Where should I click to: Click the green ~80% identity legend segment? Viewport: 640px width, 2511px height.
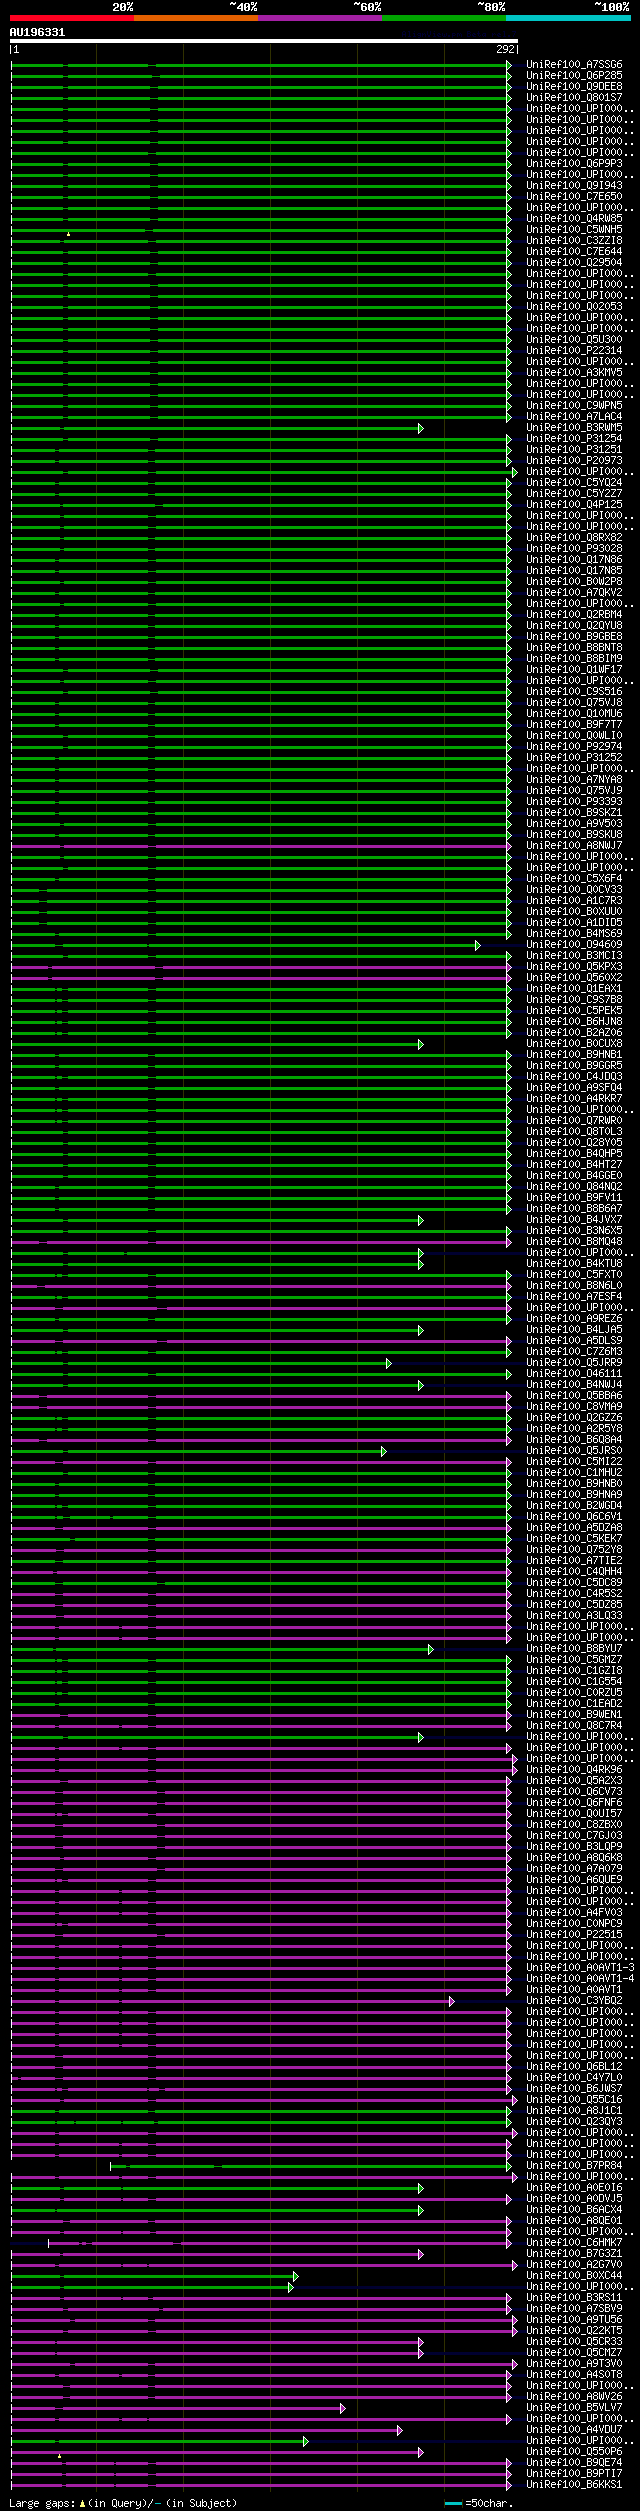click(x=443, y=18)
